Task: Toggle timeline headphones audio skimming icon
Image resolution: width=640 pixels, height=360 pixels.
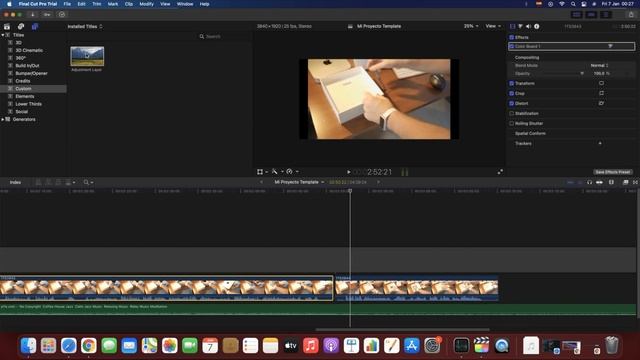Action: pyautogui.click(x=589, y=182)
